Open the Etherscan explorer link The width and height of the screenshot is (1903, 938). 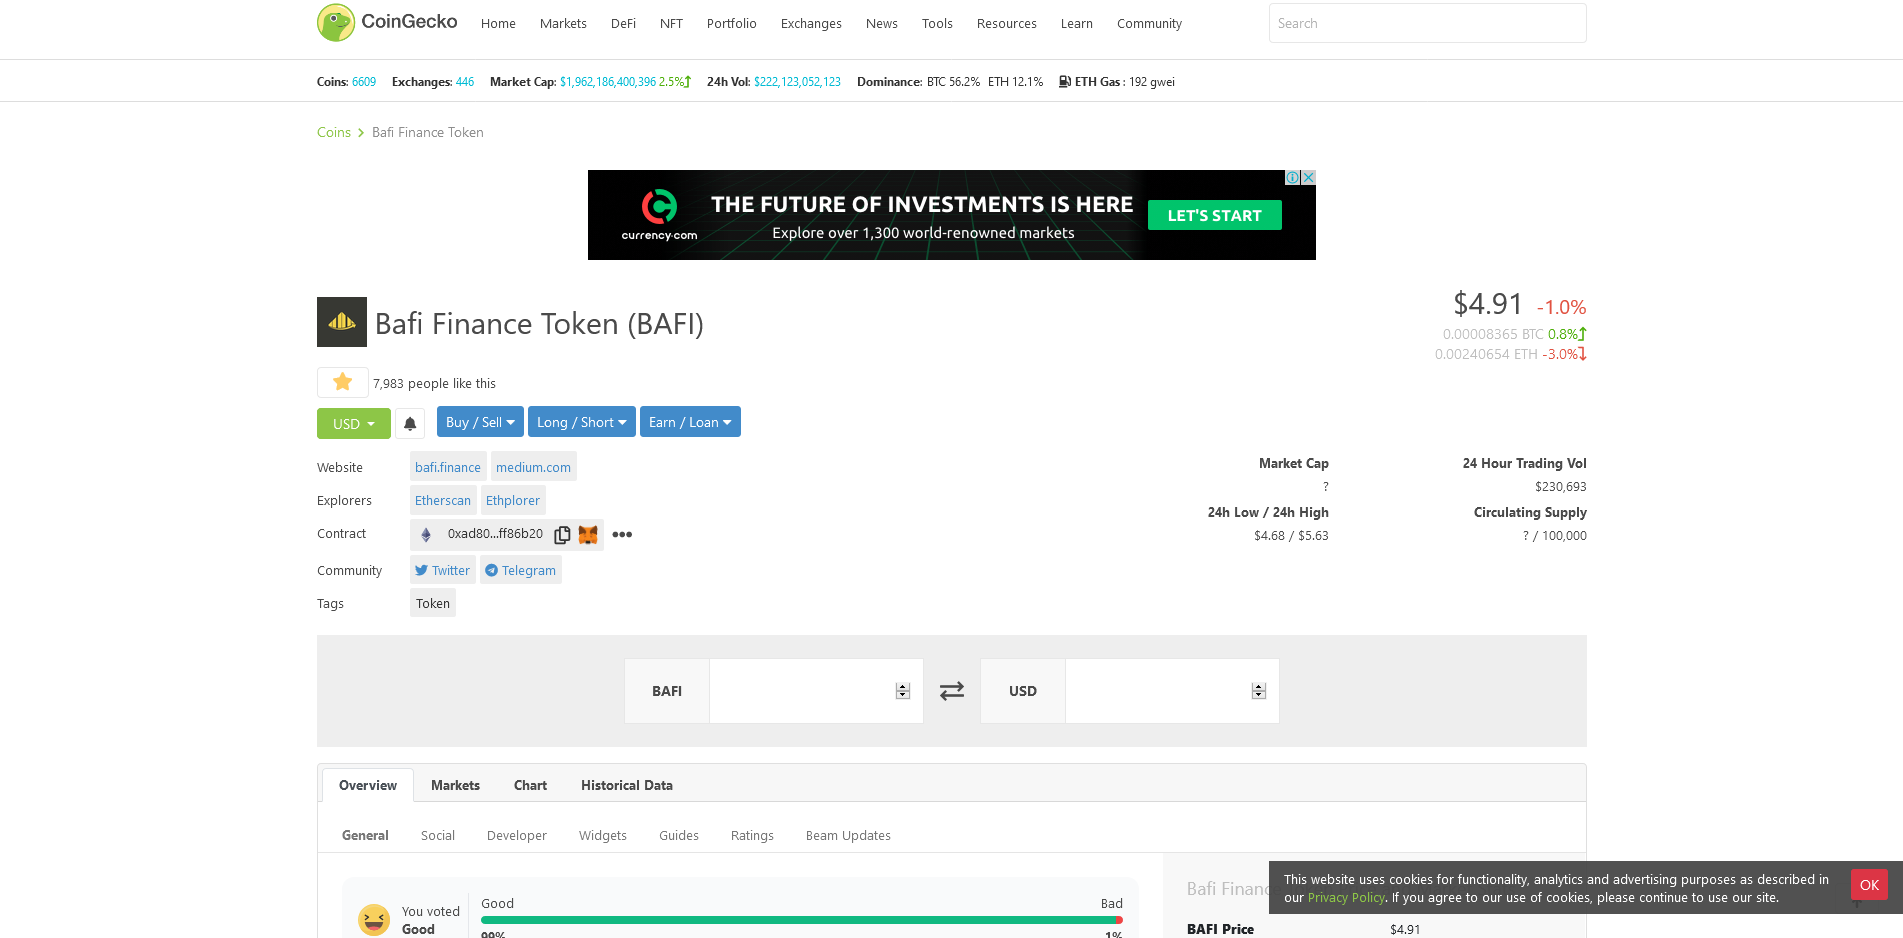443,500
